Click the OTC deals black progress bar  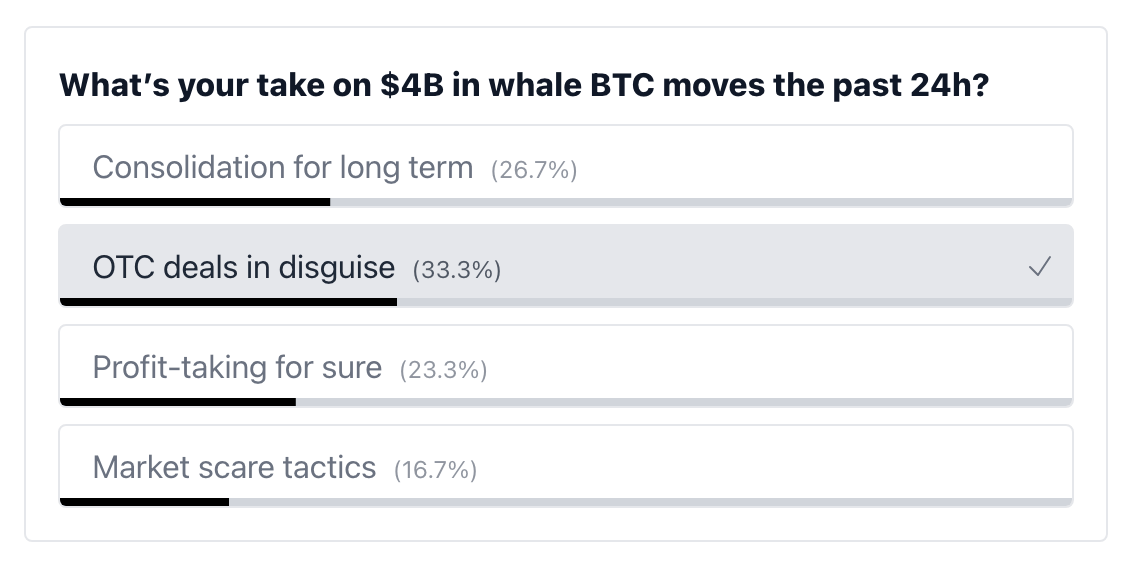[228, 303]
